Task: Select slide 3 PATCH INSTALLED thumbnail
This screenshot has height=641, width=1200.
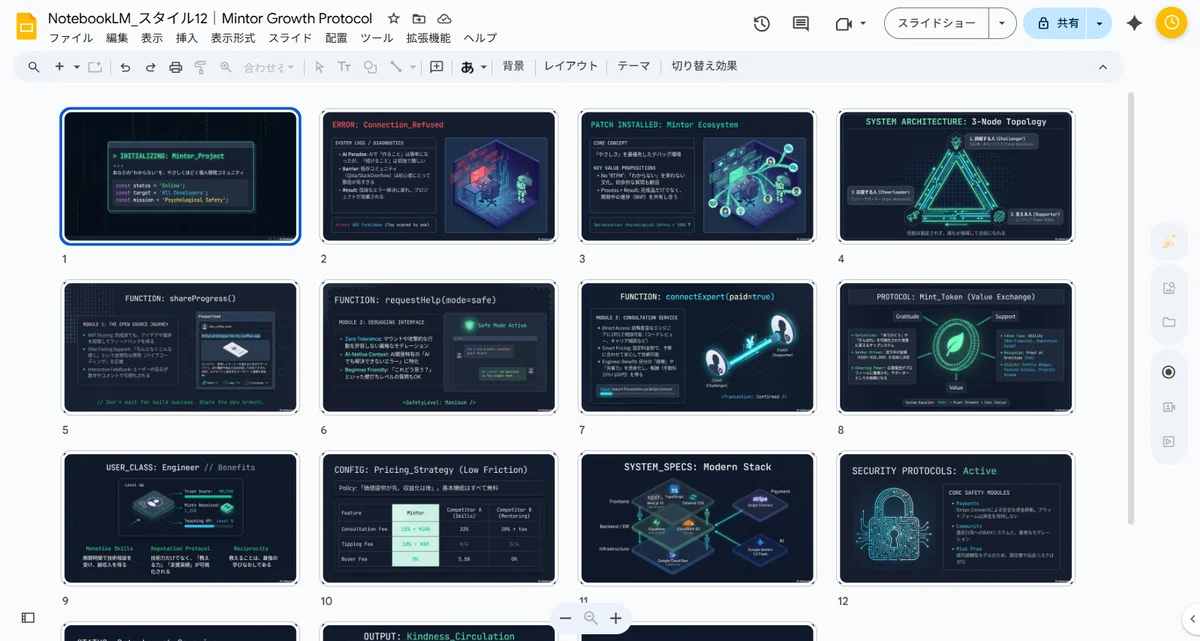Action: tap(697, 176)
